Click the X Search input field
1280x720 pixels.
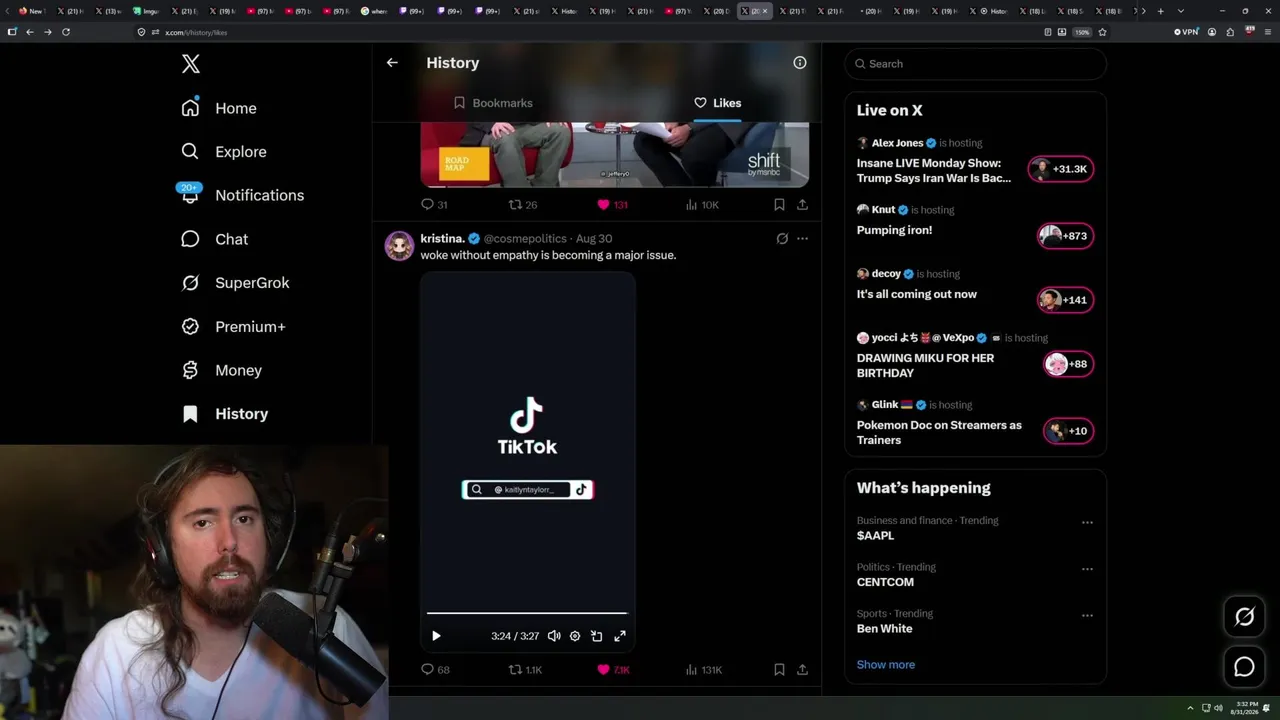(976, 64)
